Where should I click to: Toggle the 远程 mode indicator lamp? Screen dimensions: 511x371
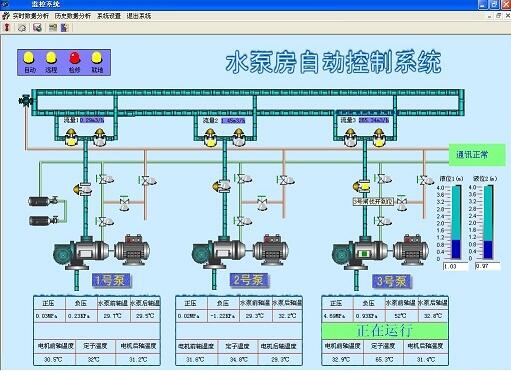[51, 57]
